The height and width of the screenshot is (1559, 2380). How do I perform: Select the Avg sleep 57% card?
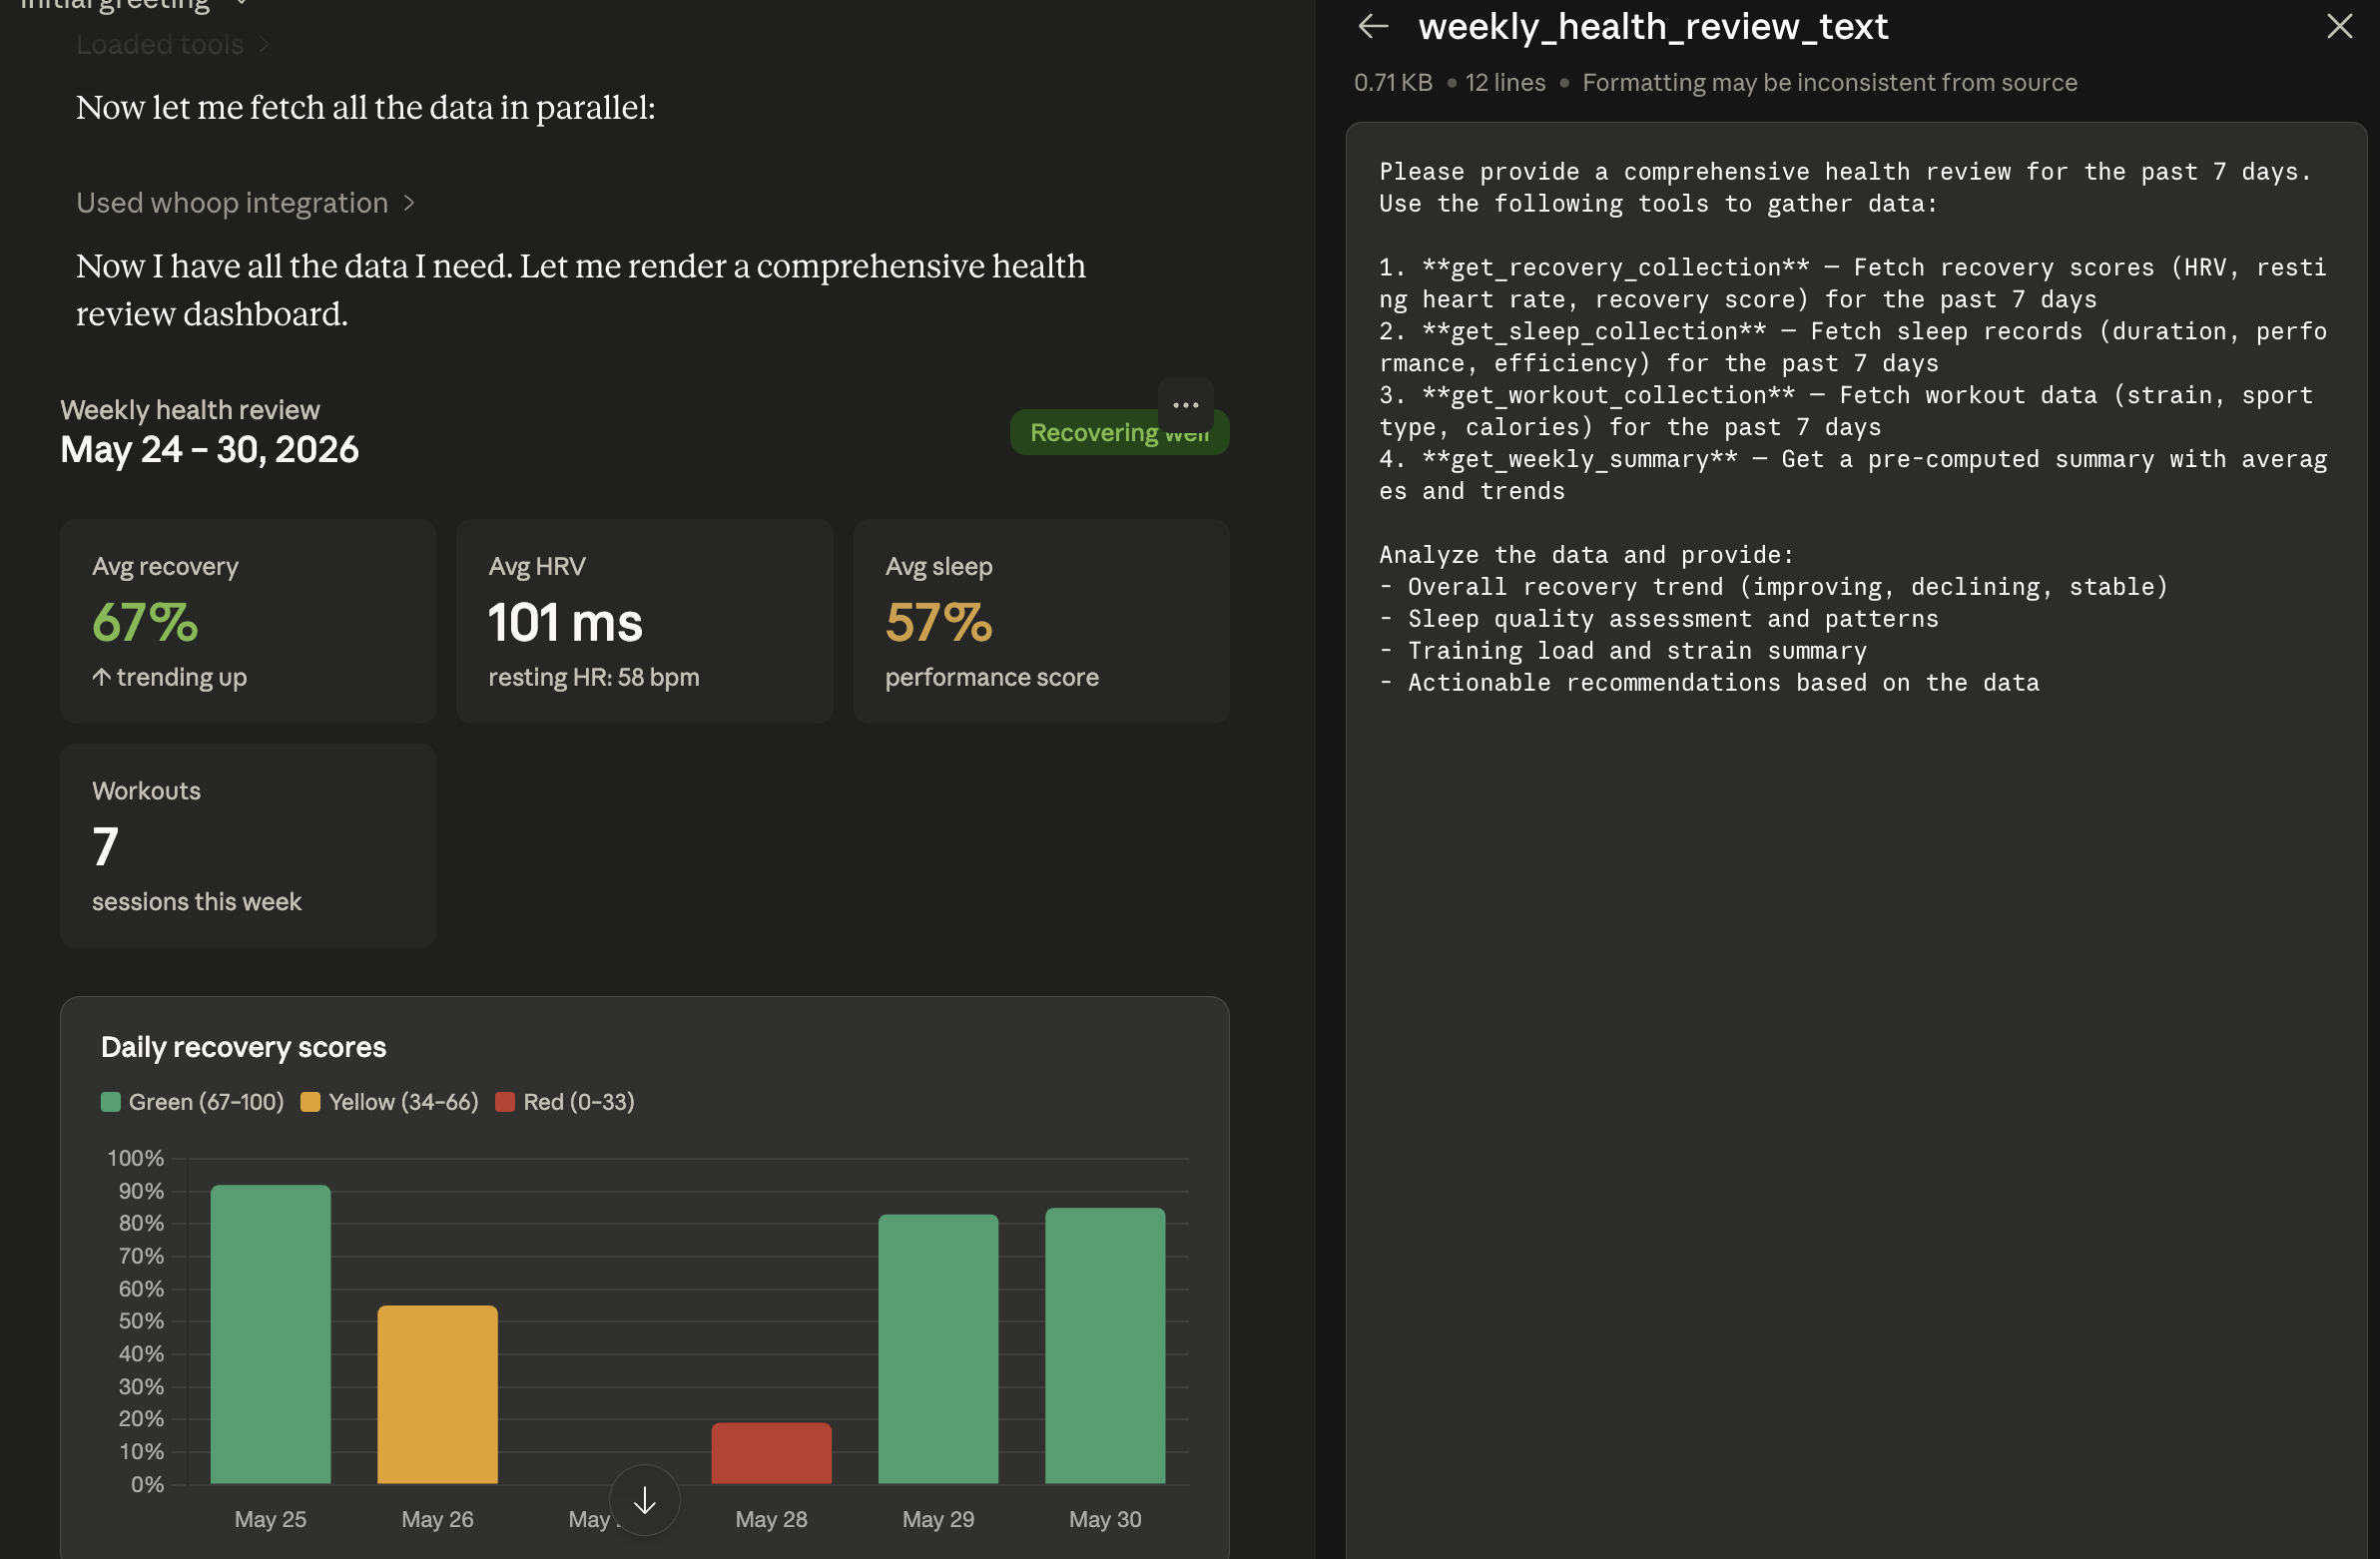pos(1041,621)
